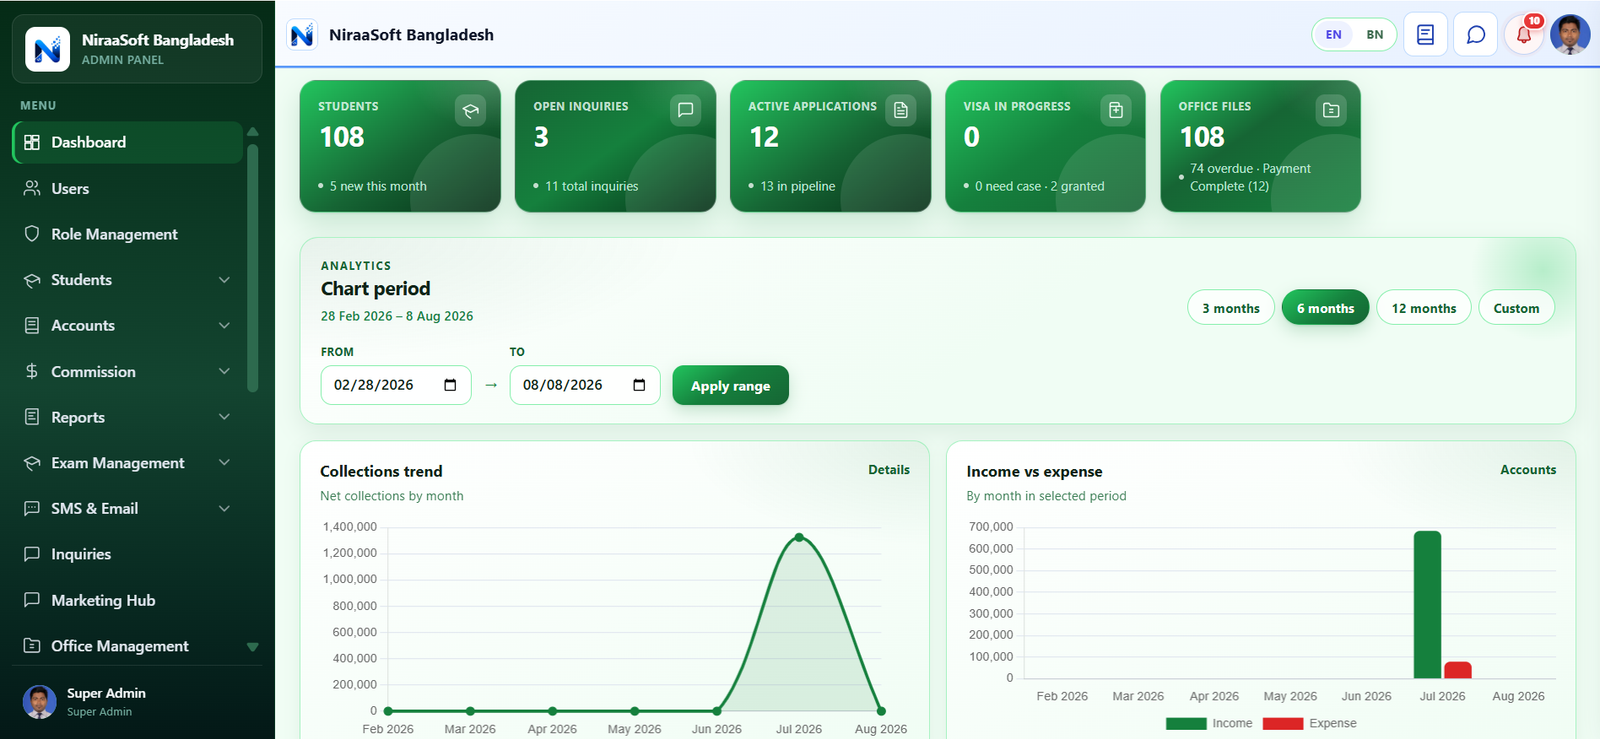The image size is (1600, 739).
Task: Open the Accounts link on Income vs expense
Action: coord(1528,469)
